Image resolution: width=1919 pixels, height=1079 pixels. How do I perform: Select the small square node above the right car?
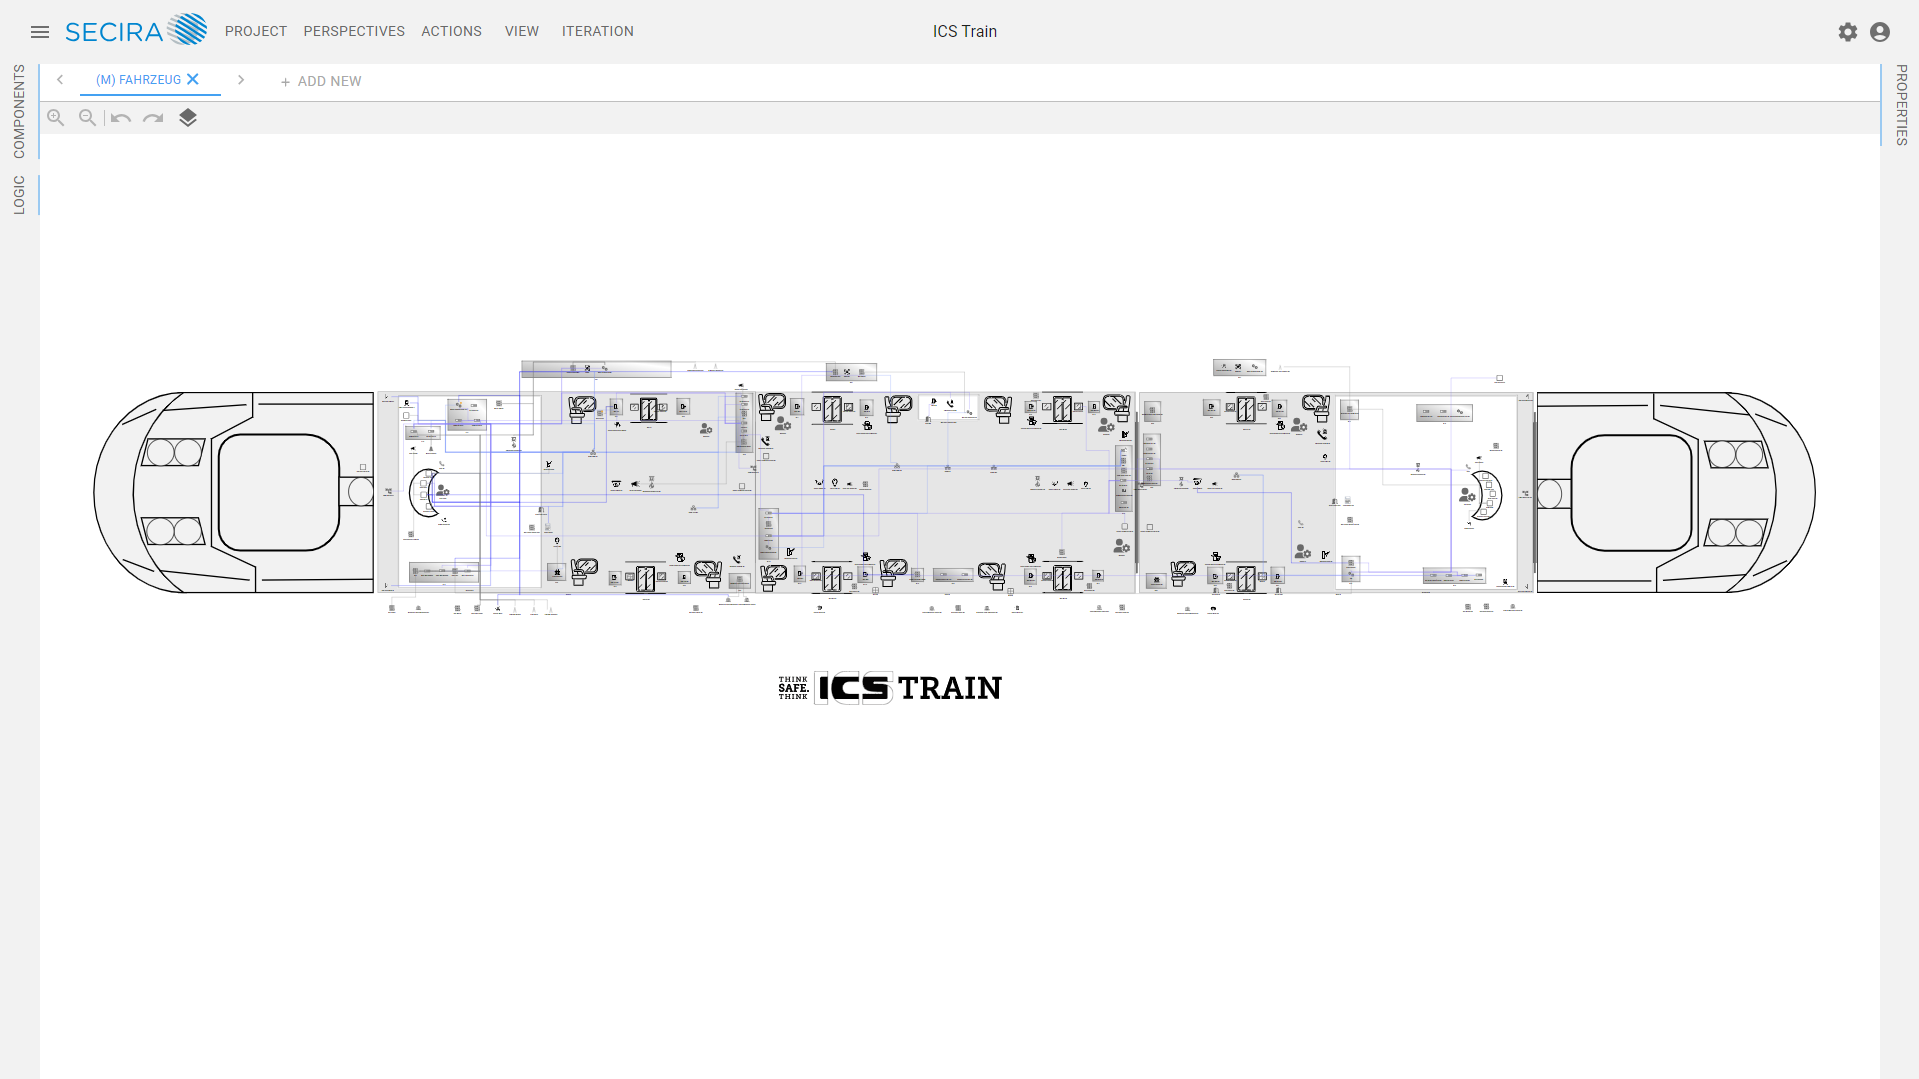point(1500,378)
